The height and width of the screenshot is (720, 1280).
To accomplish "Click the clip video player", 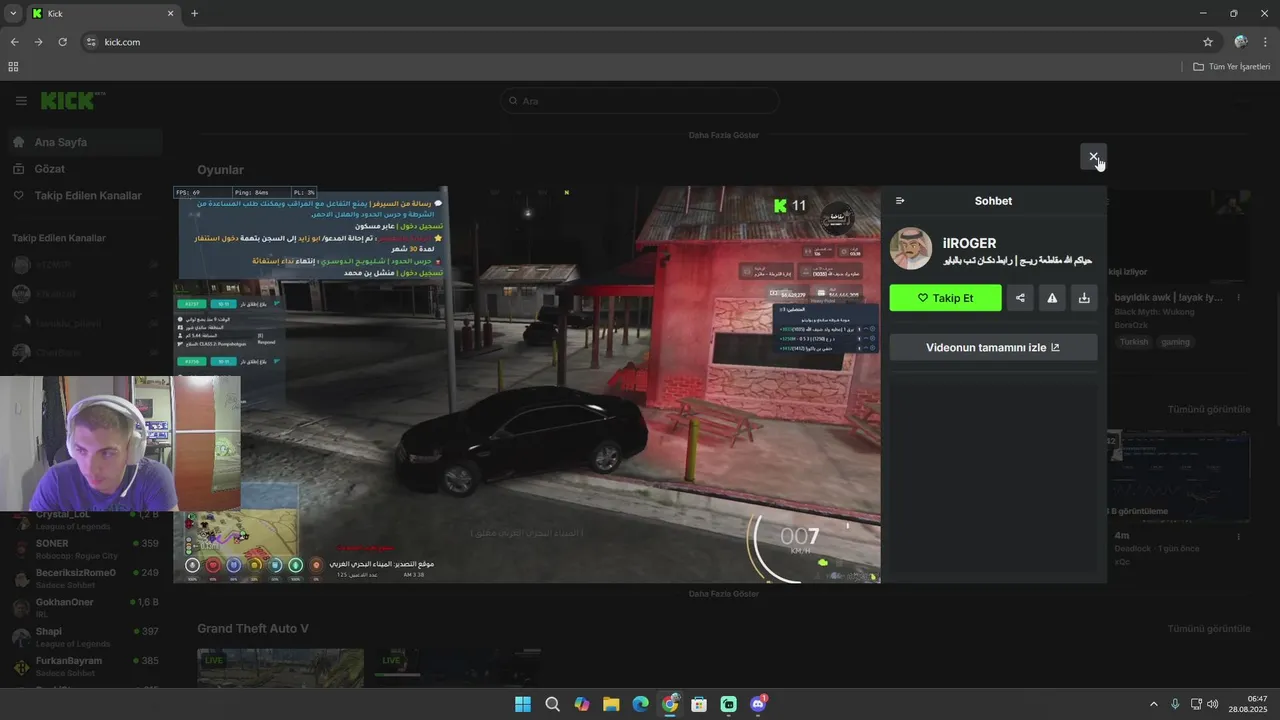I will [x=527, y=384].
